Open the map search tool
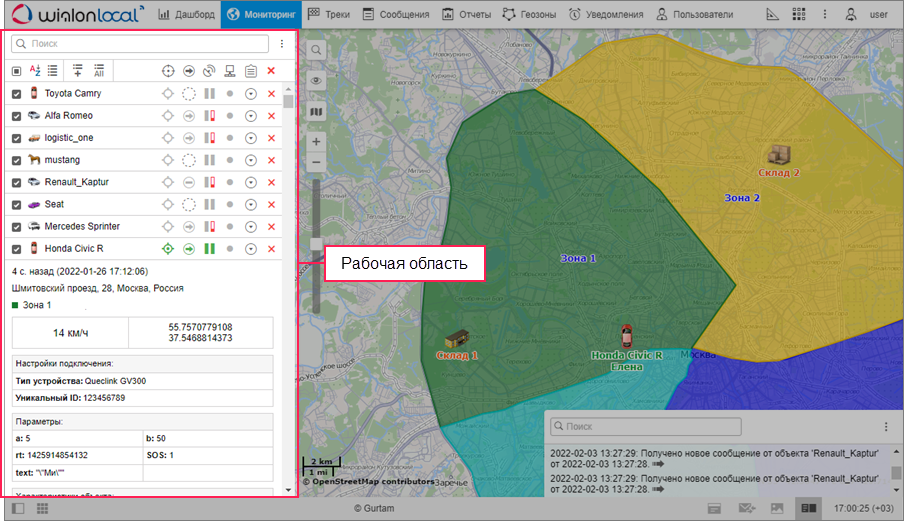This screenshot has width=904, height=521. [x=316, y=50]
